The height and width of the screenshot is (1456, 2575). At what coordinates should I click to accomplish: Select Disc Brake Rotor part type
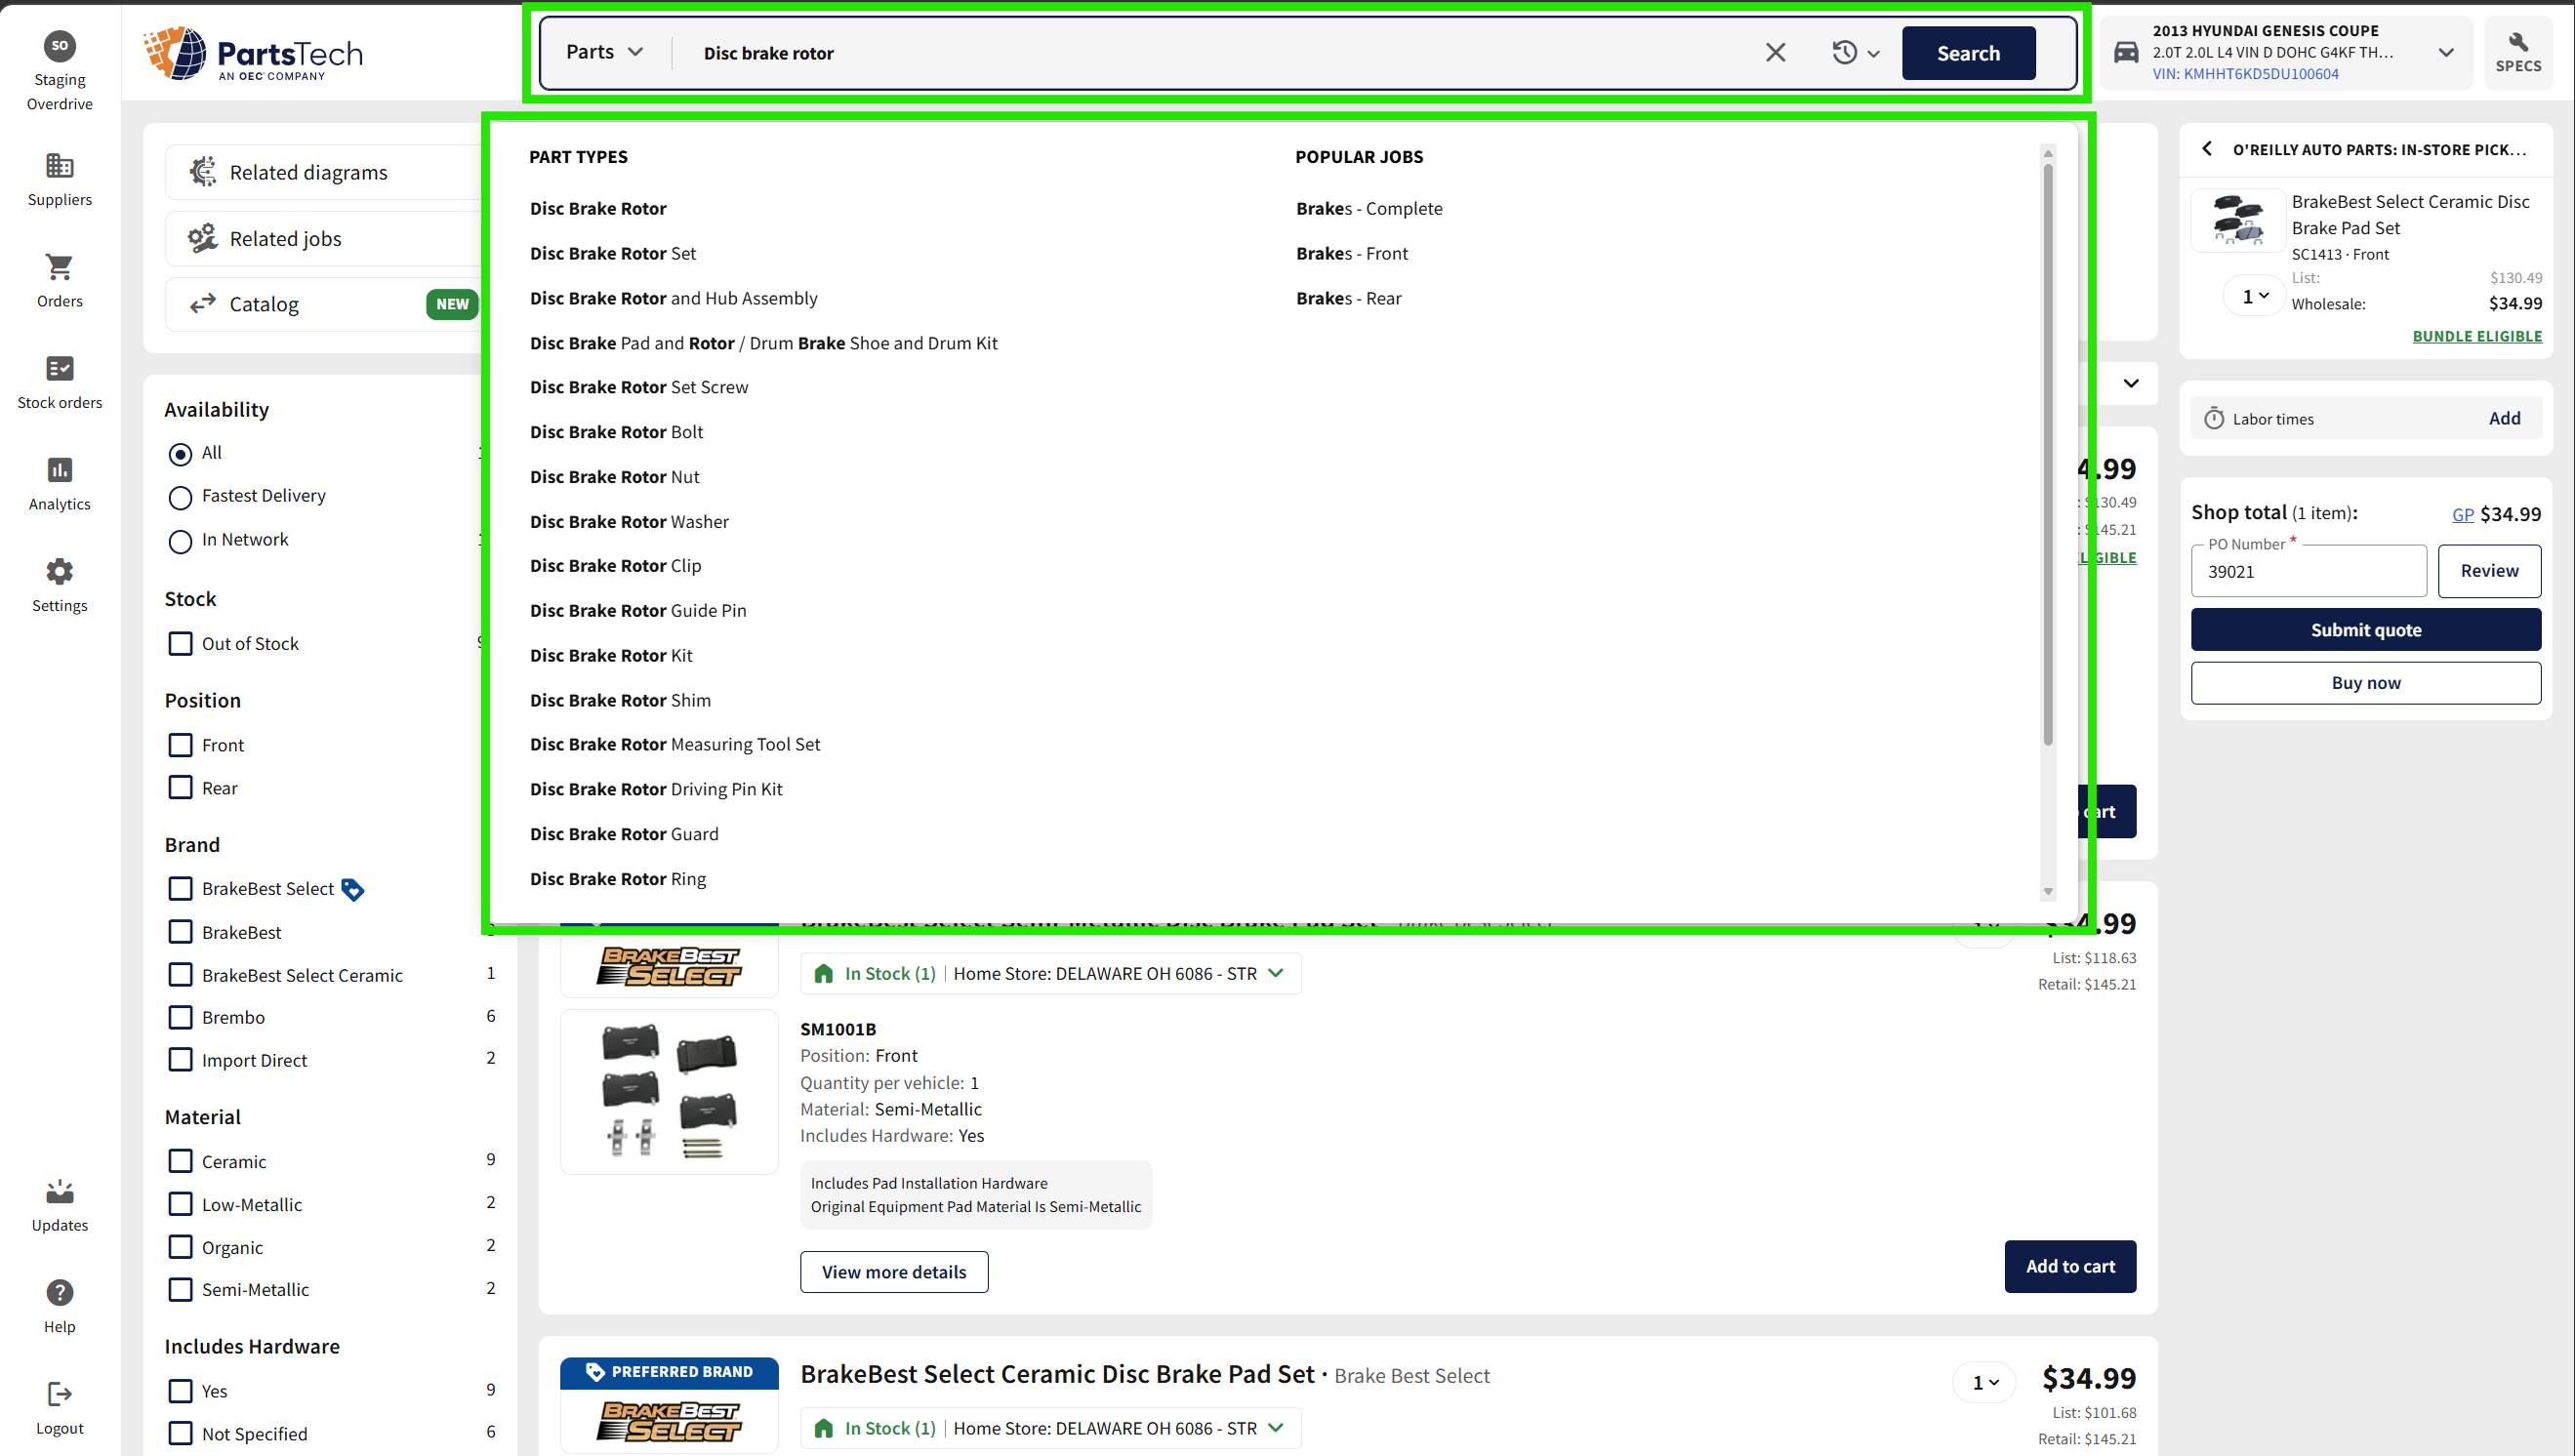click(x=598, y=208)
